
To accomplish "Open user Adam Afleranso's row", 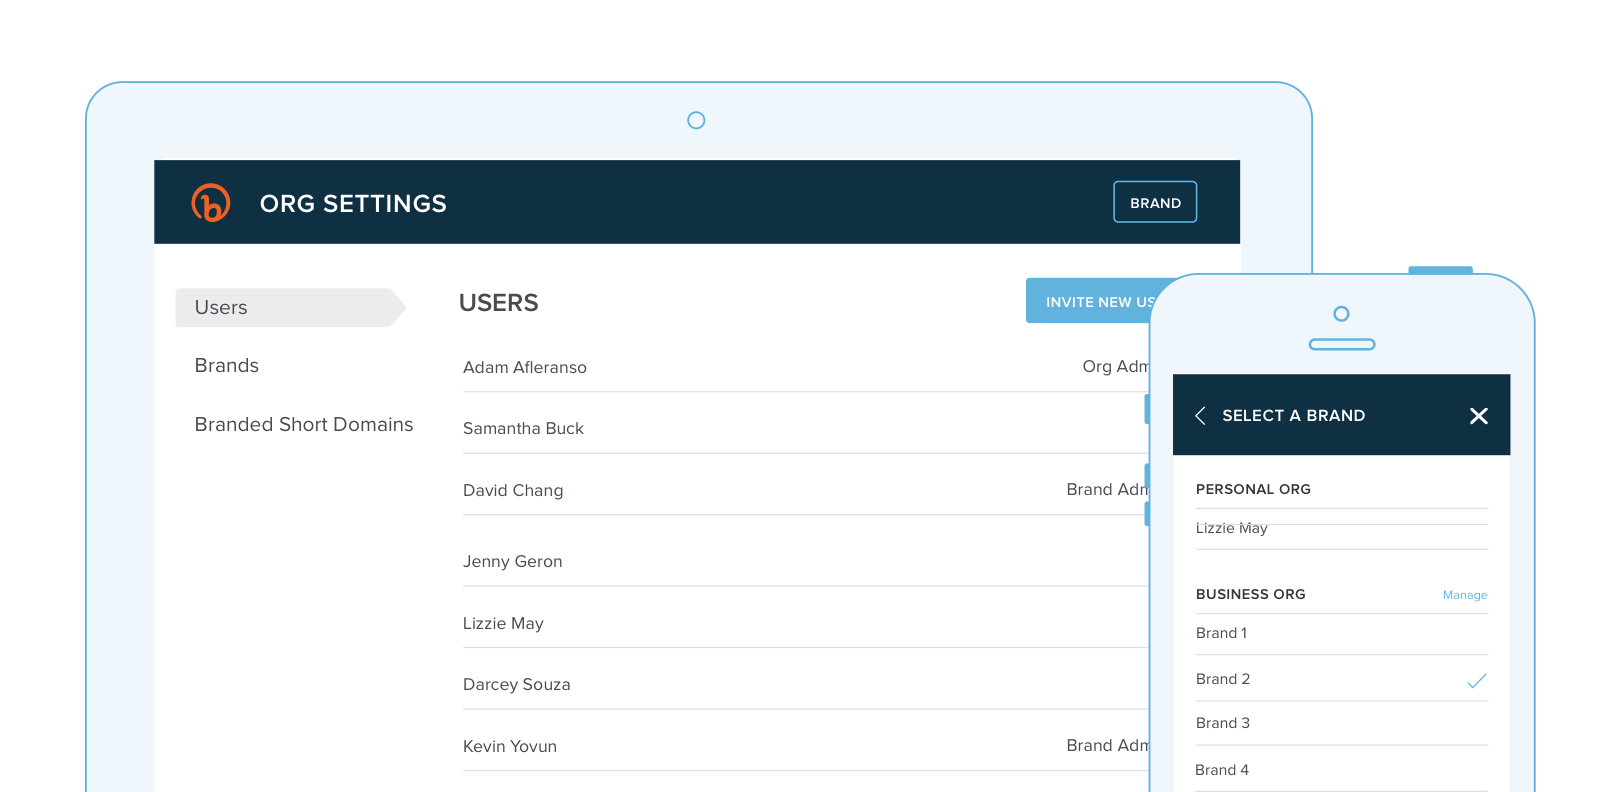I will (x=525, y=368).
